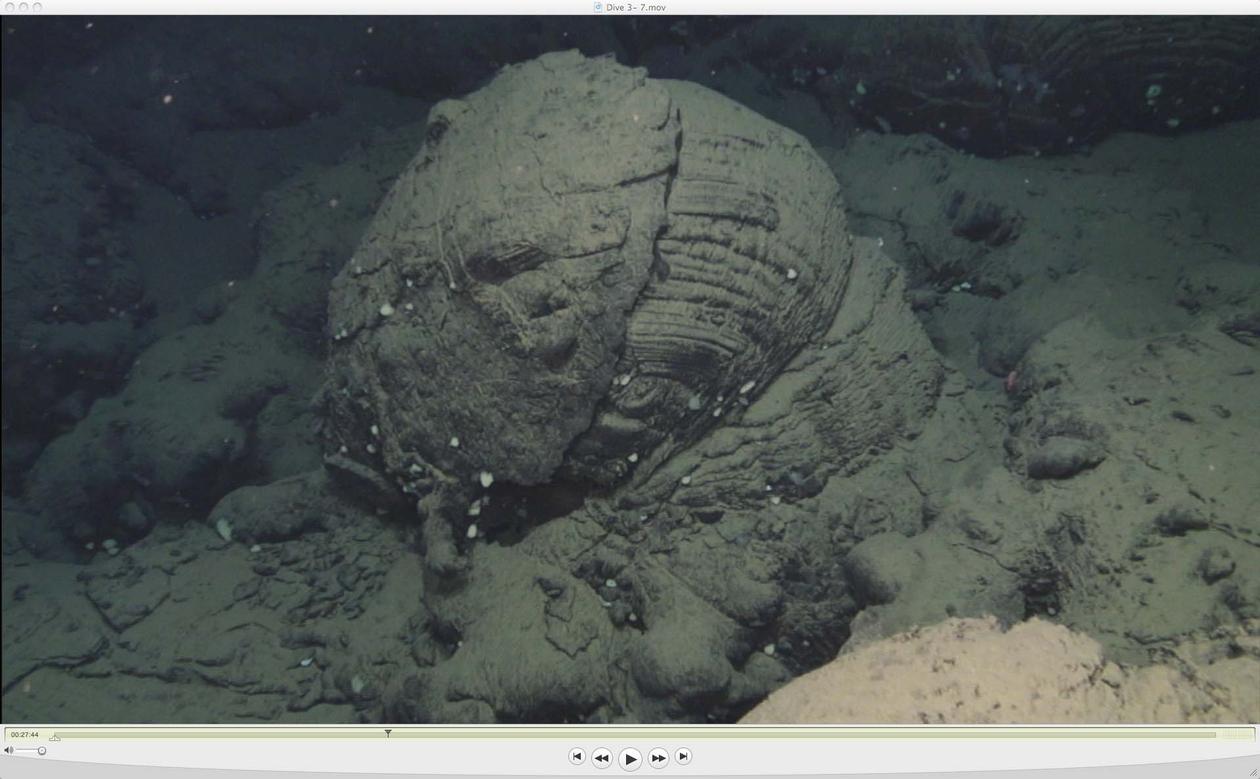This screenshot has height=779, width=1260.
Task: Mute audio via the speaker icon
Action: coord(9,750)
